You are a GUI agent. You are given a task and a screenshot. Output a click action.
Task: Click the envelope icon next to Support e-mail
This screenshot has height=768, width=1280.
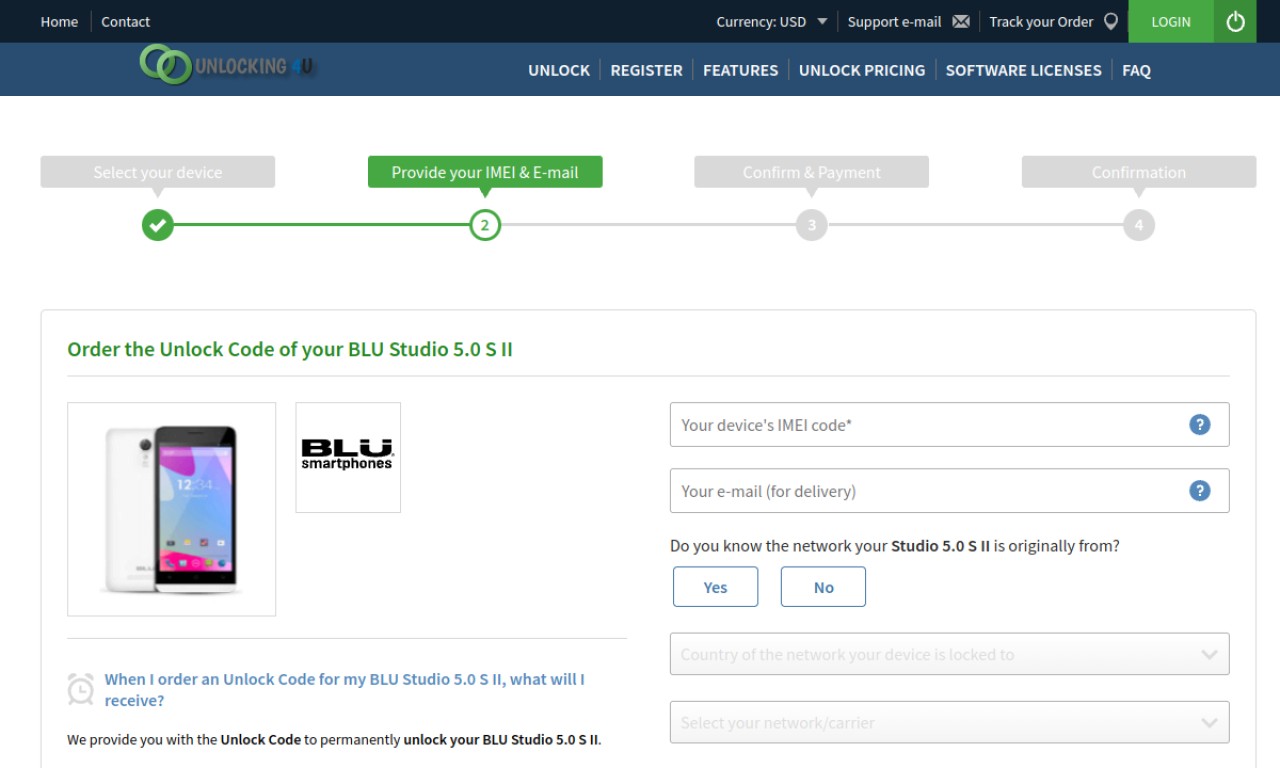pos(961,21)
